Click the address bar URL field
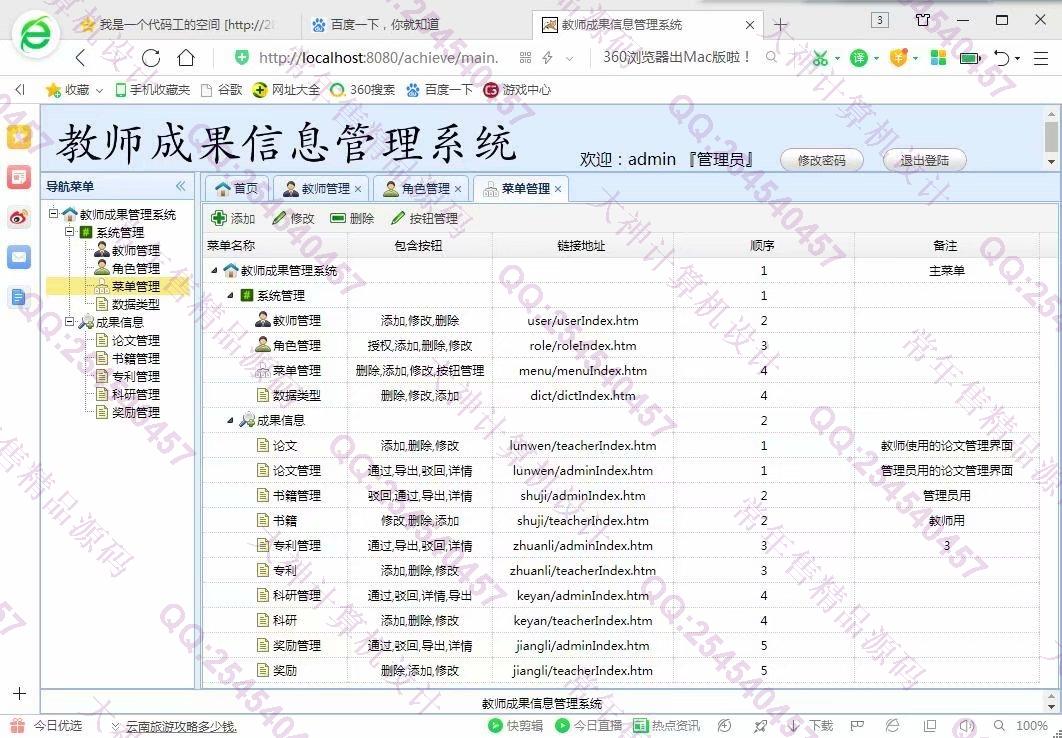Screen dimensions: 1062x738 click(378, 58)
